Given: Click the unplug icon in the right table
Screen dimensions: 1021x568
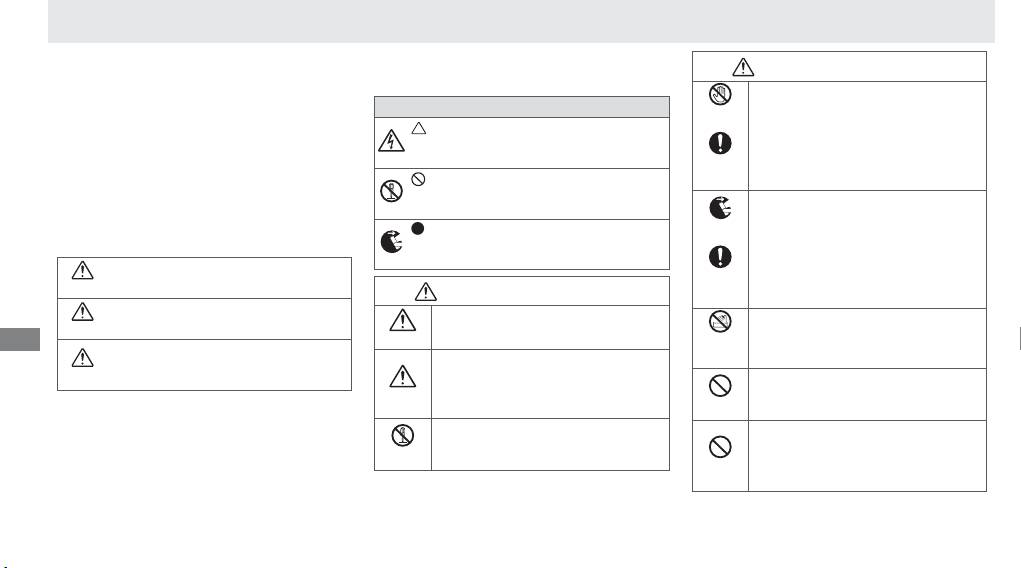Looking at the screenshot, I should (x=720, y=208).
